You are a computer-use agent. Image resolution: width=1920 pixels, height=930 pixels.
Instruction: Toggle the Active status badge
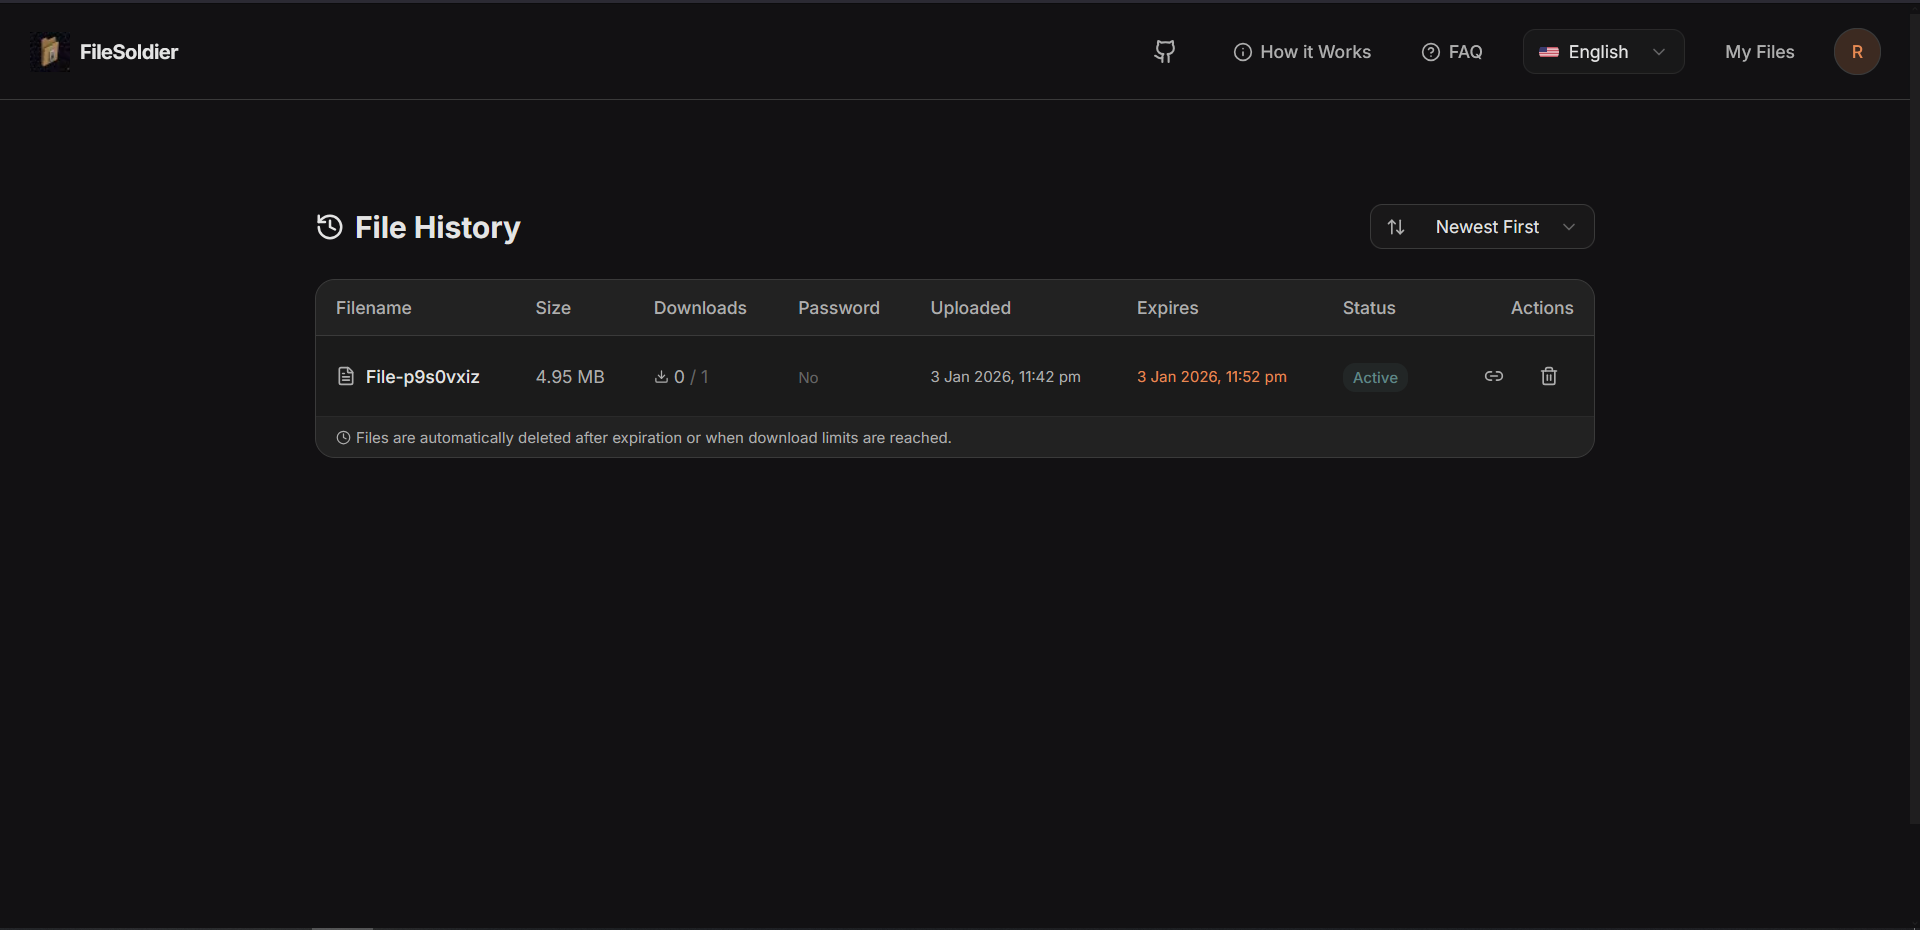(1375, 377)
